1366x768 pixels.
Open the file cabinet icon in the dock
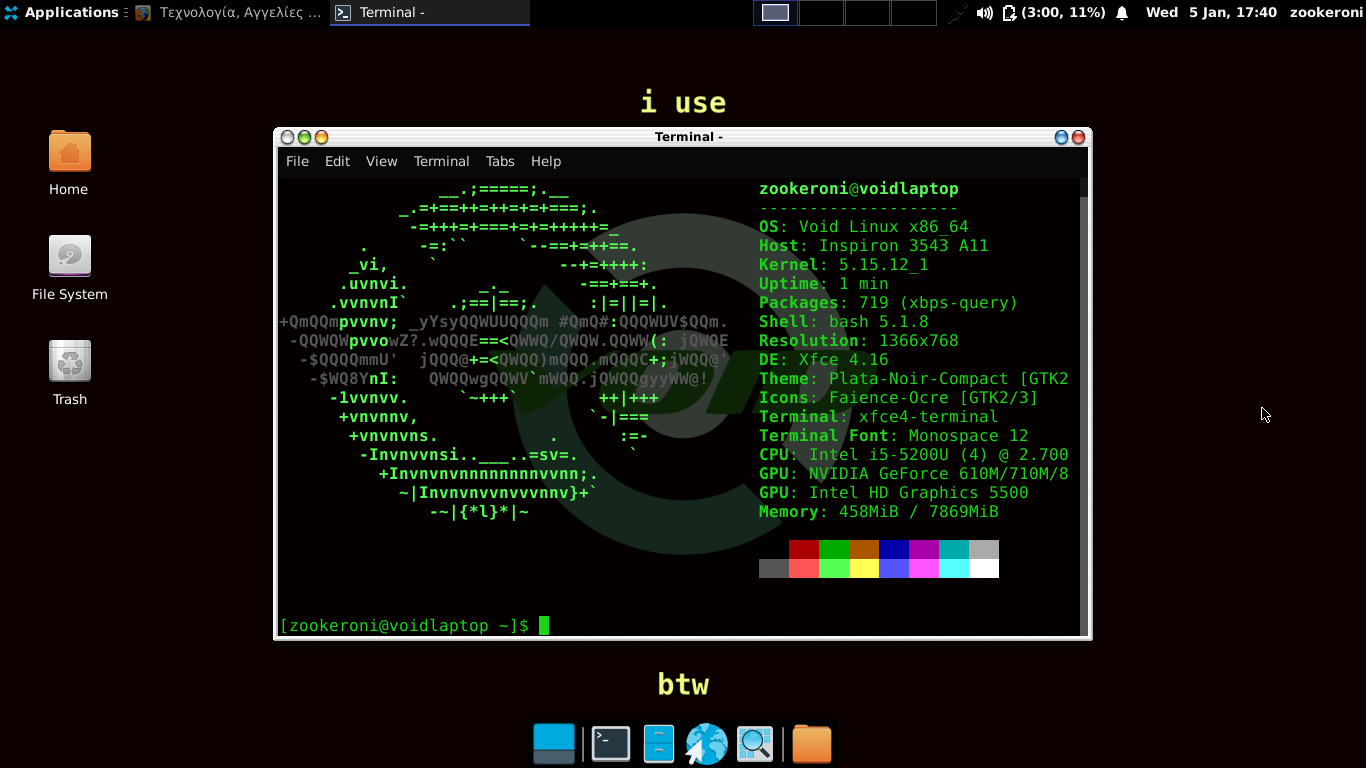pos(659,743)
